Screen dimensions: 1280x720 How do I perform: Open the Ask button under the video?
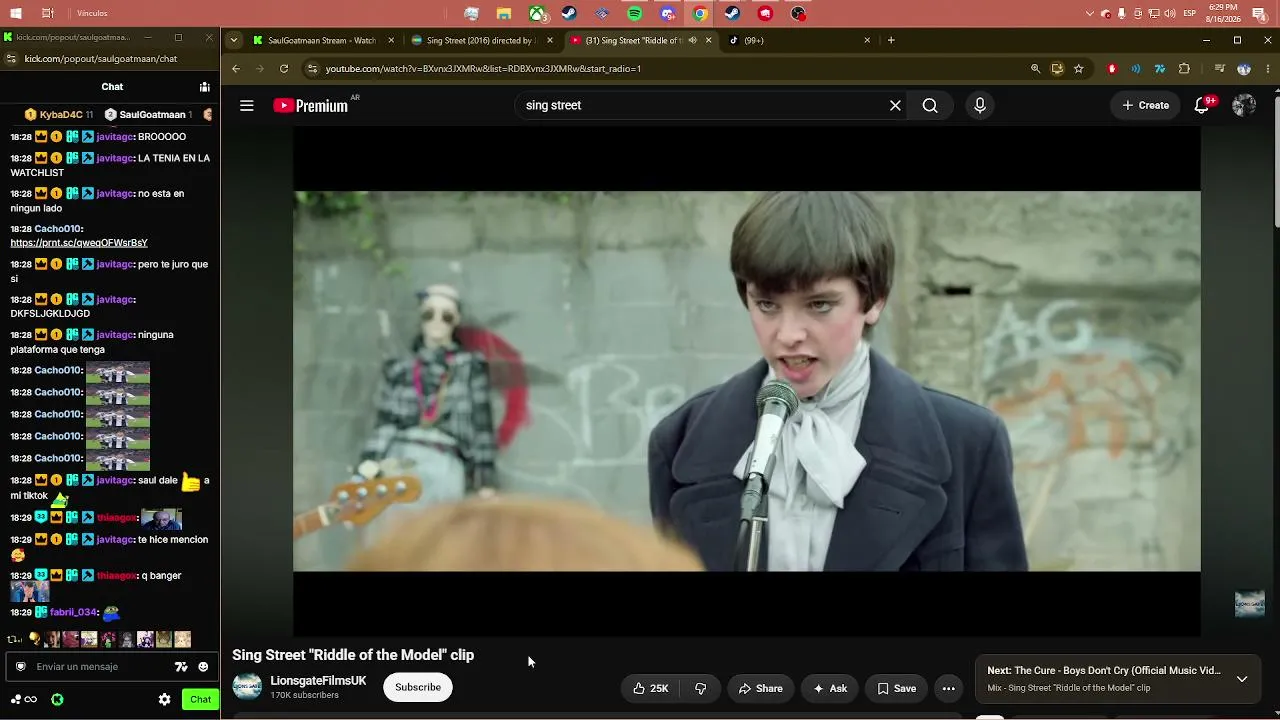831,688
